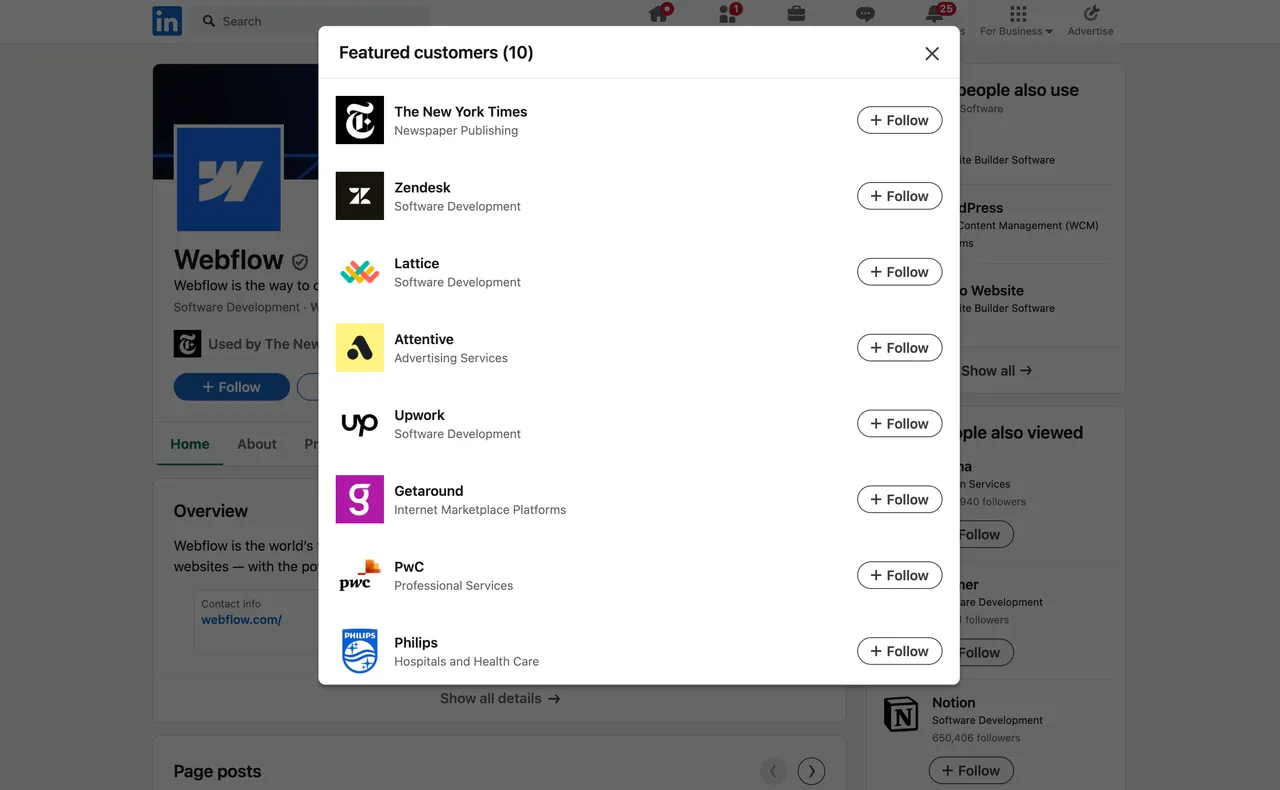Image resolution: width=1280 pixels, height=790 pixels.
Task: Click the Zendesk logo thumbnail
Action: [x=360, y=196]
